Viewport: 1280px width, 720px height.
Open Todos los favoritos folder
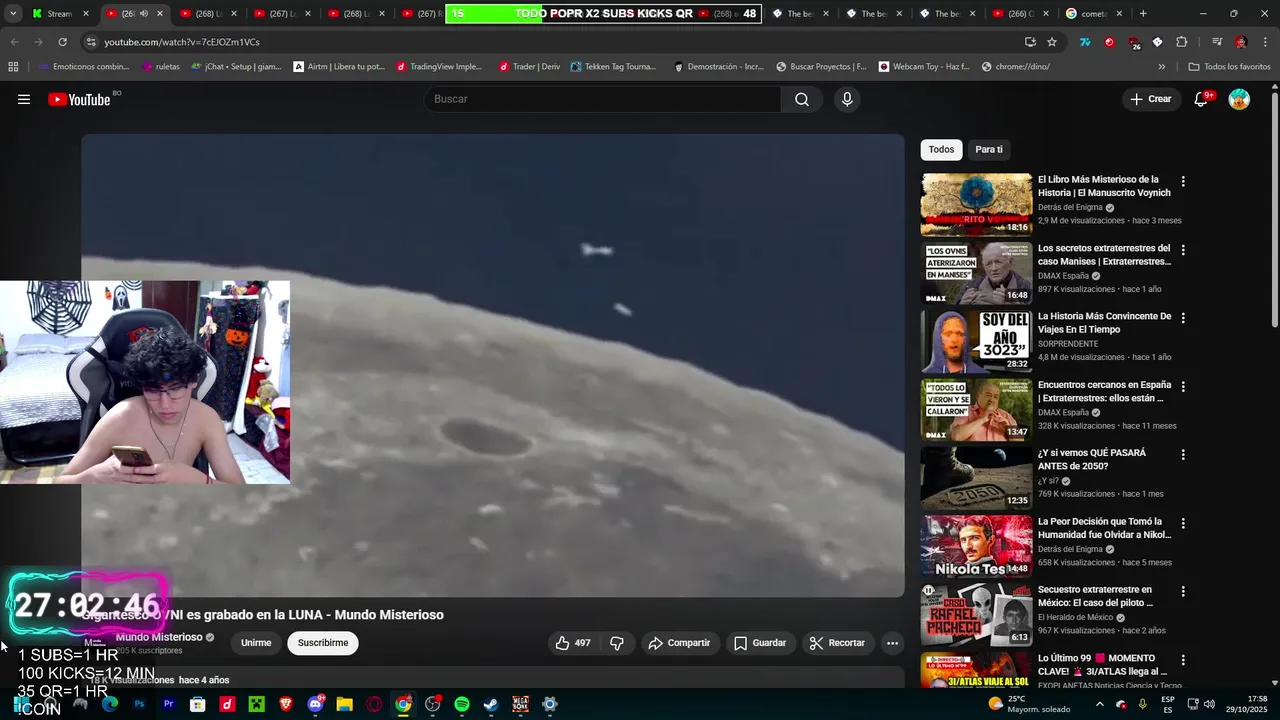coord(1229,67)
